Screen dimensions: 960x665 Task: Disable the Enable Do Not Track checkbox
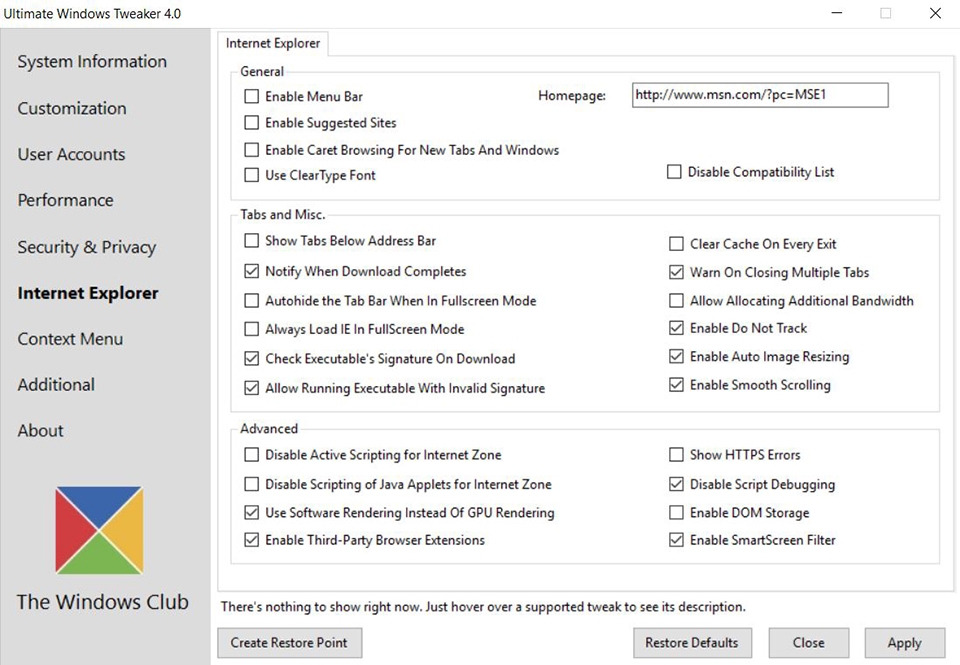676,328
